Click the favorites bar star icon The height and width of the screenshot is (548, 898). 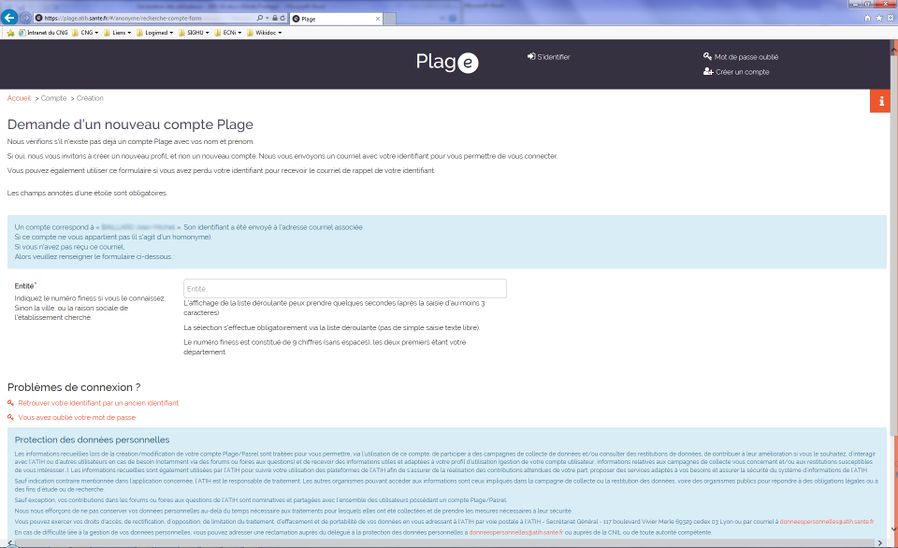10,33
